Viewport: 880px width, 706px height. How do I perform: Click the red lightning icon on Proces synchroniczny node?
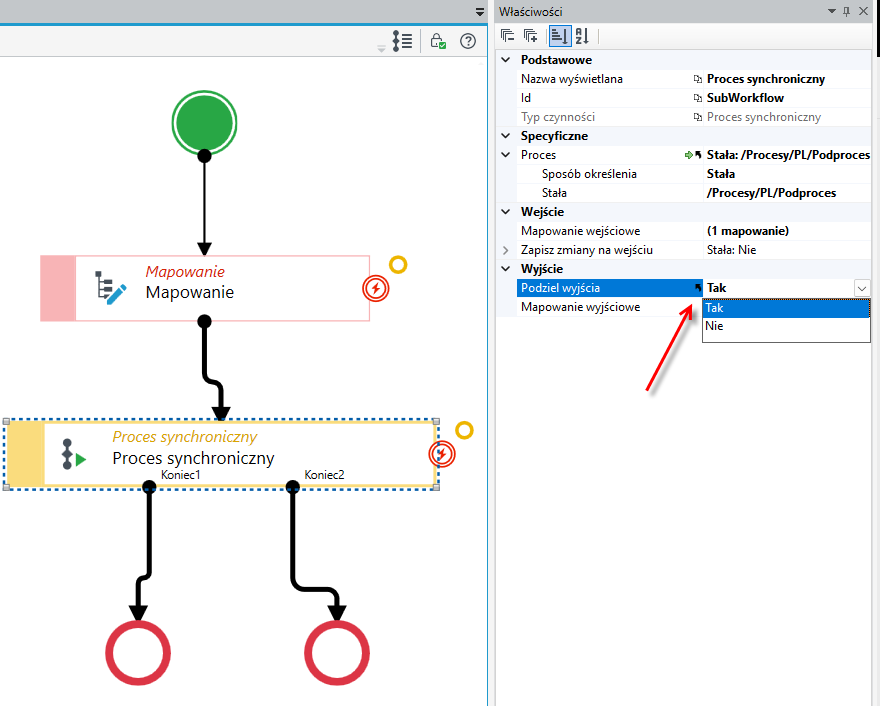442,454
